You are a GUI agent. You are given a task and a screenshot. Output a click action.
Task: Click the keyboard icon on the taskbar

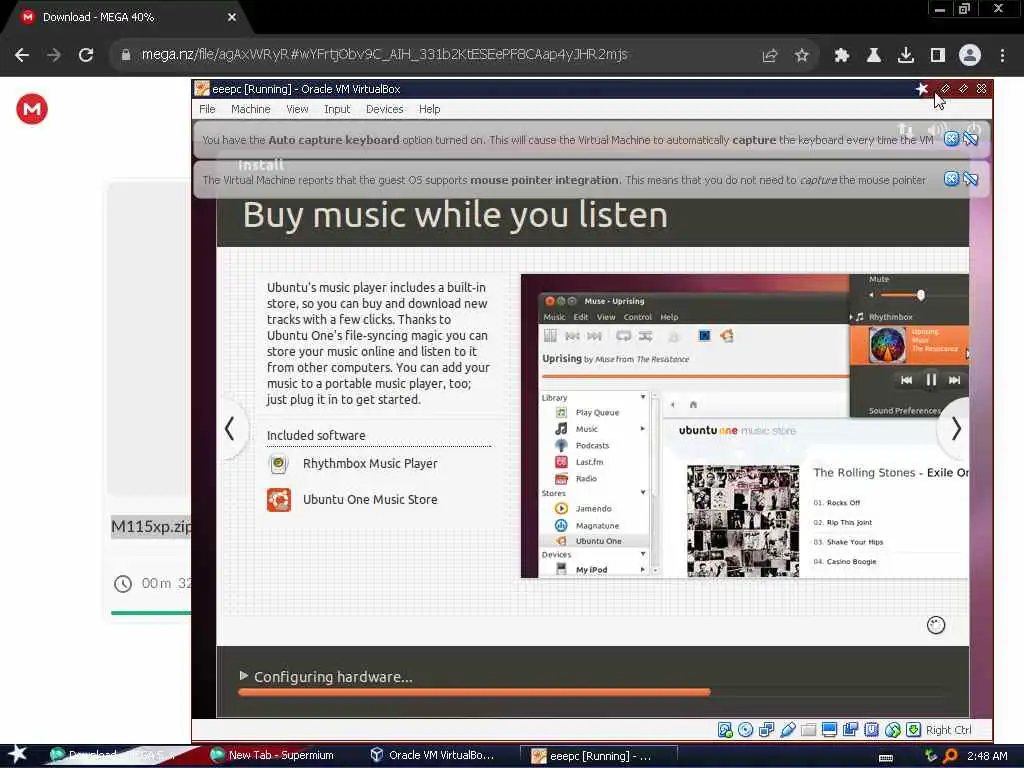coord(886,757)
